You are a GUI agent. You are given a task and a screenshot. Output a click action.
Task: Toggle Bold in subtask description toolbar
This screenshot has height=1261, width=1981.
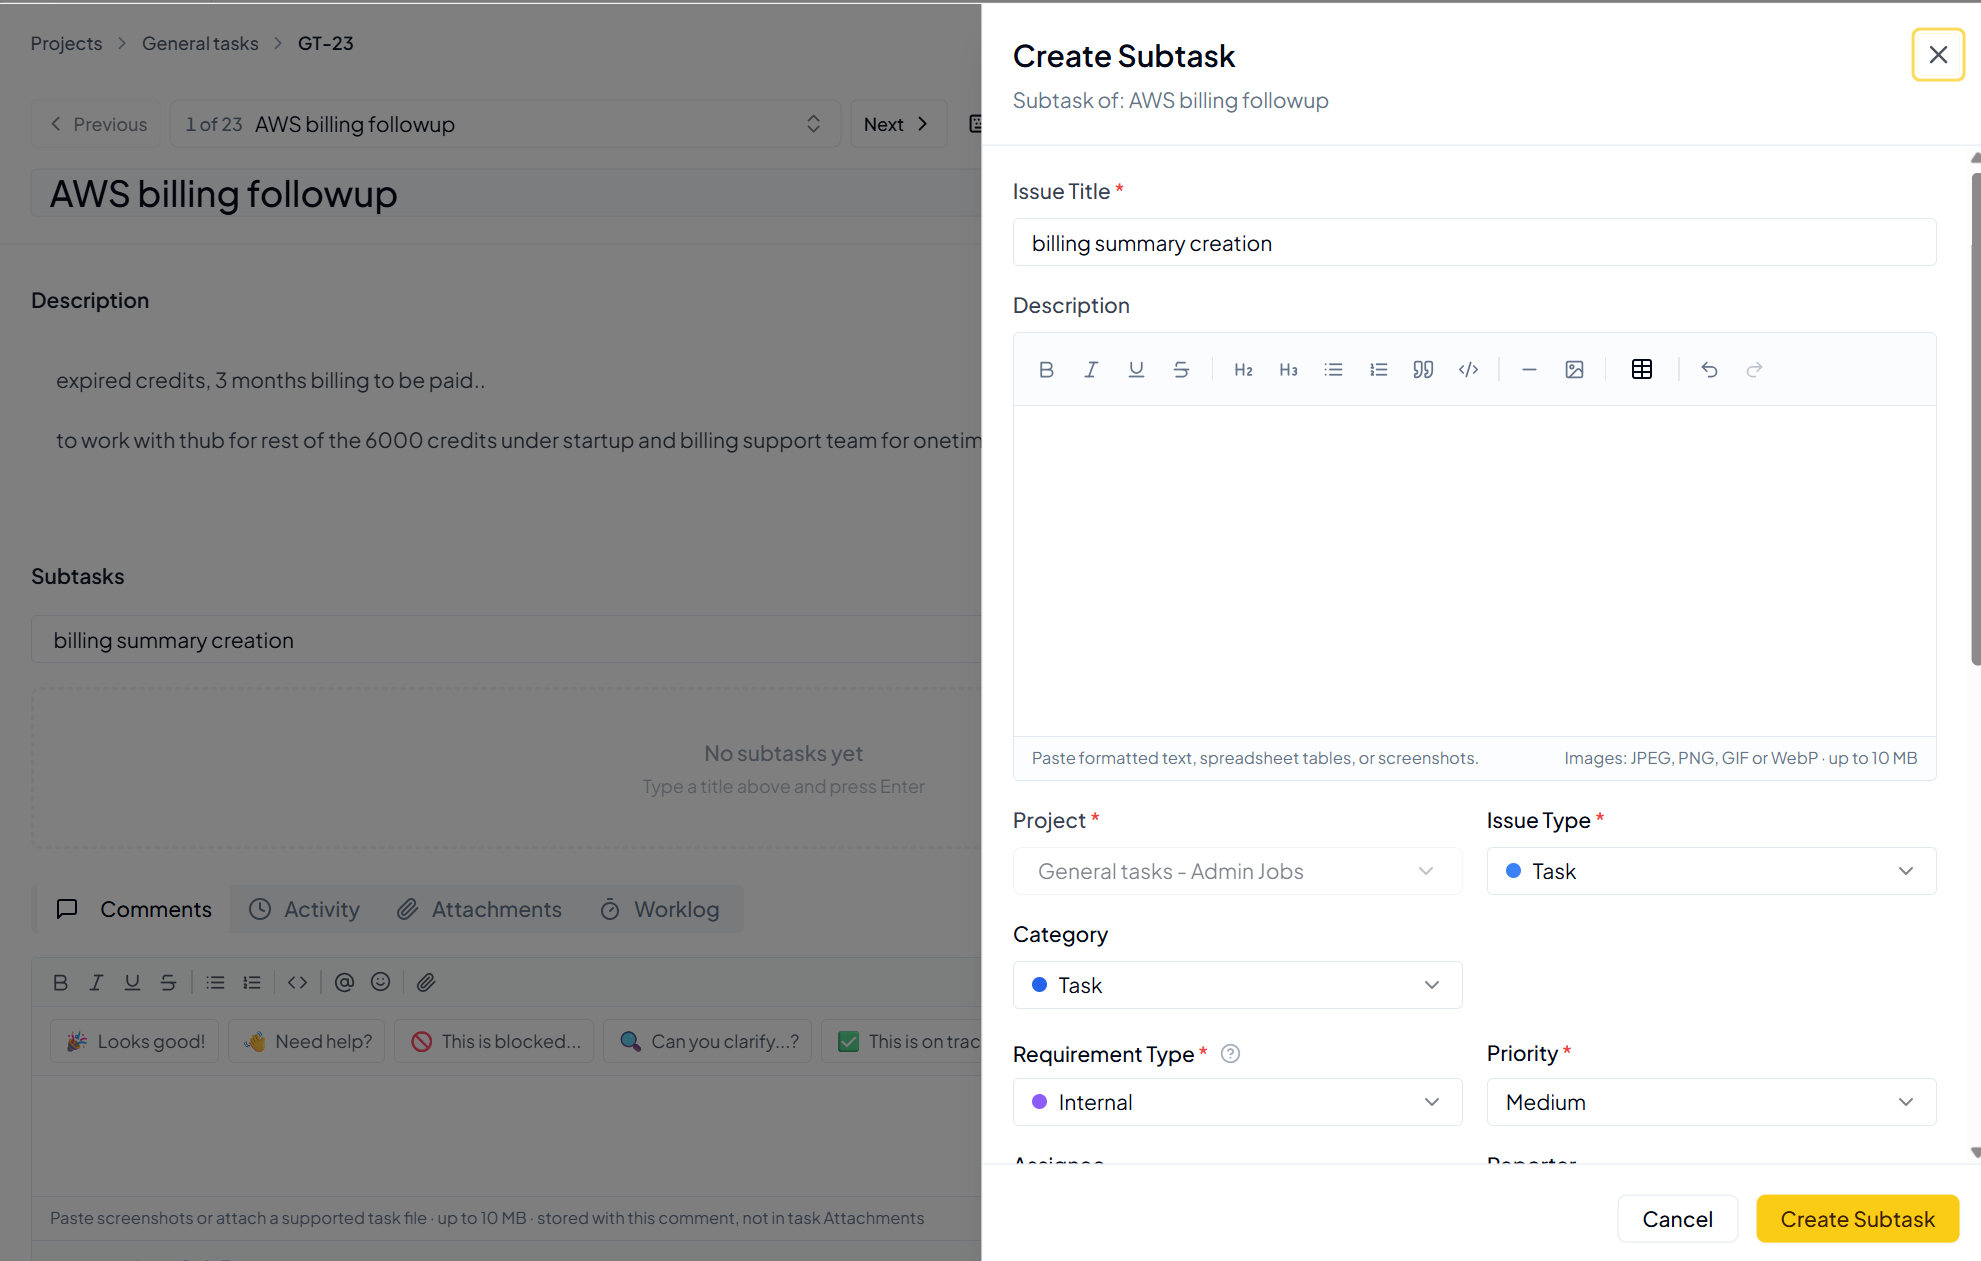1046,370
